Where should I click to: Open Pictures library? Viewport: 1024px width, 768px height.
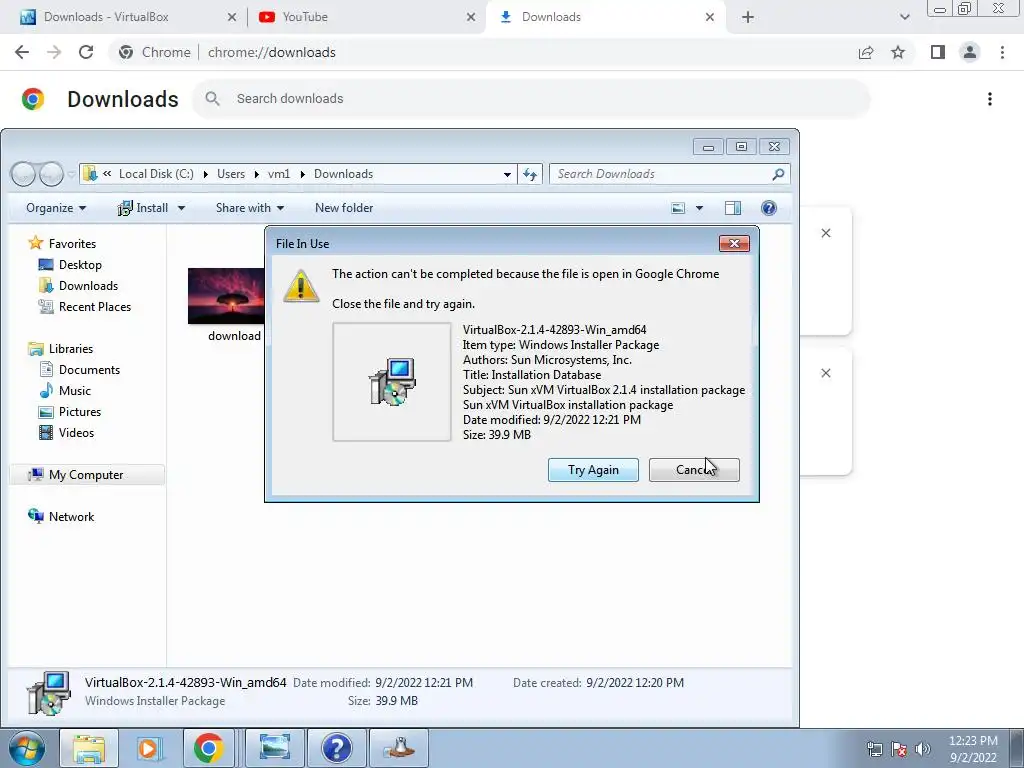(80, 411)
